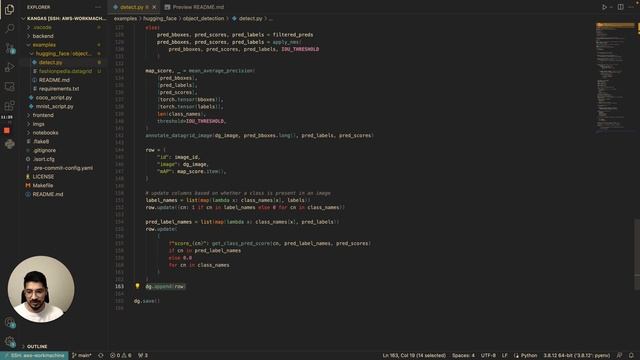Select the Python 3.8.12 interpreter item
This screenshot has height=360, width=640.
tap(576, 356)
